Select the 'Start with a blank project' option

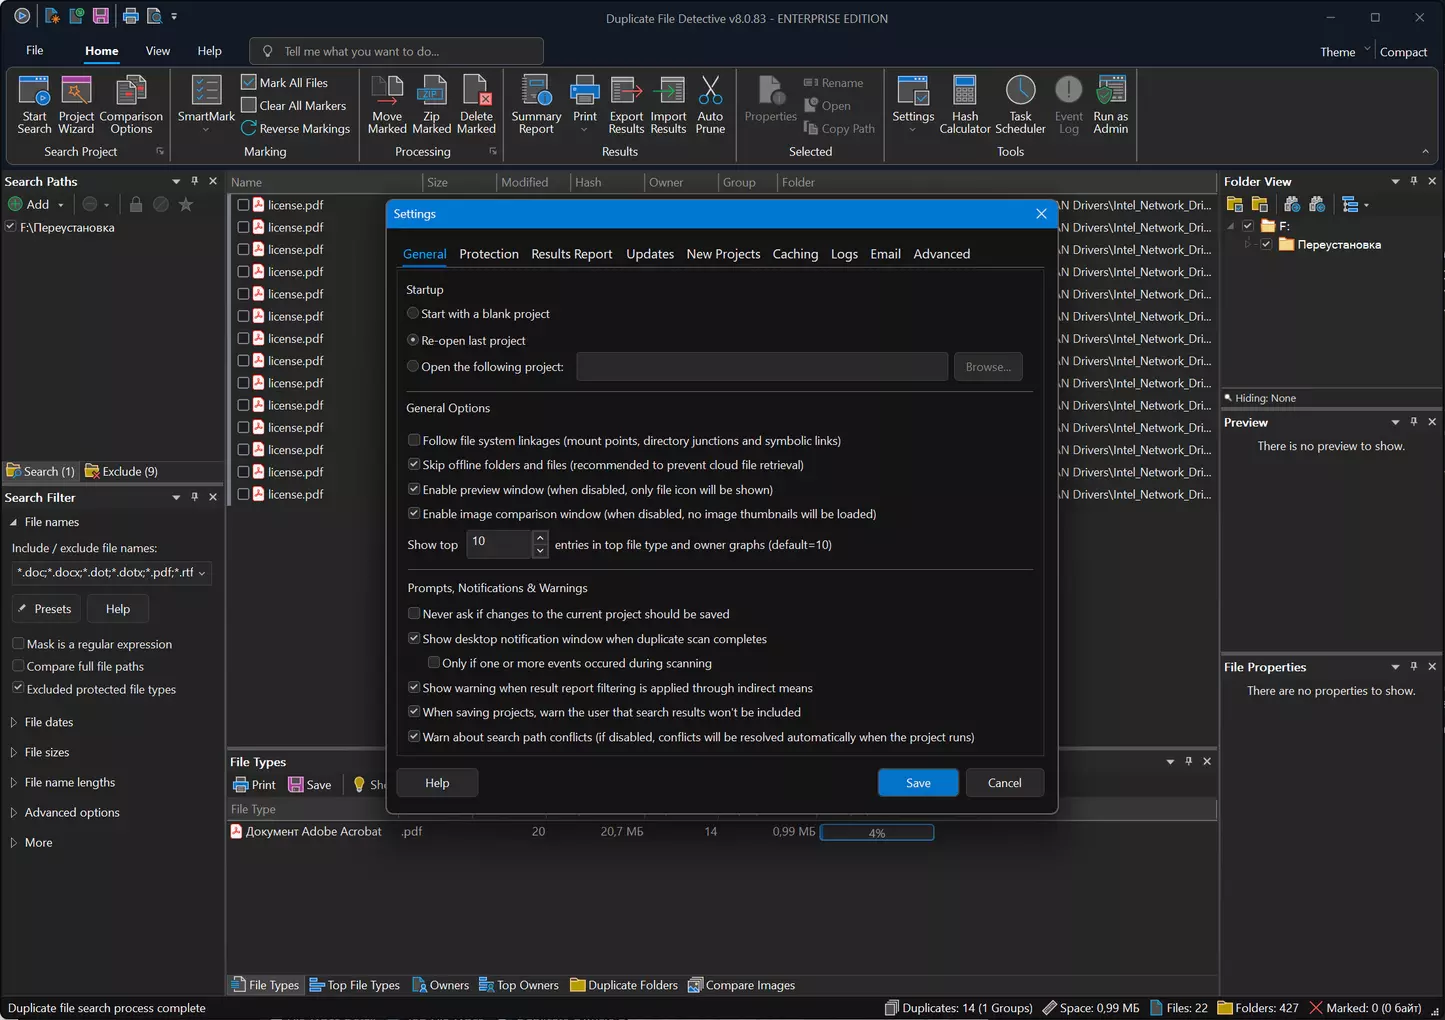coord(413,314)
